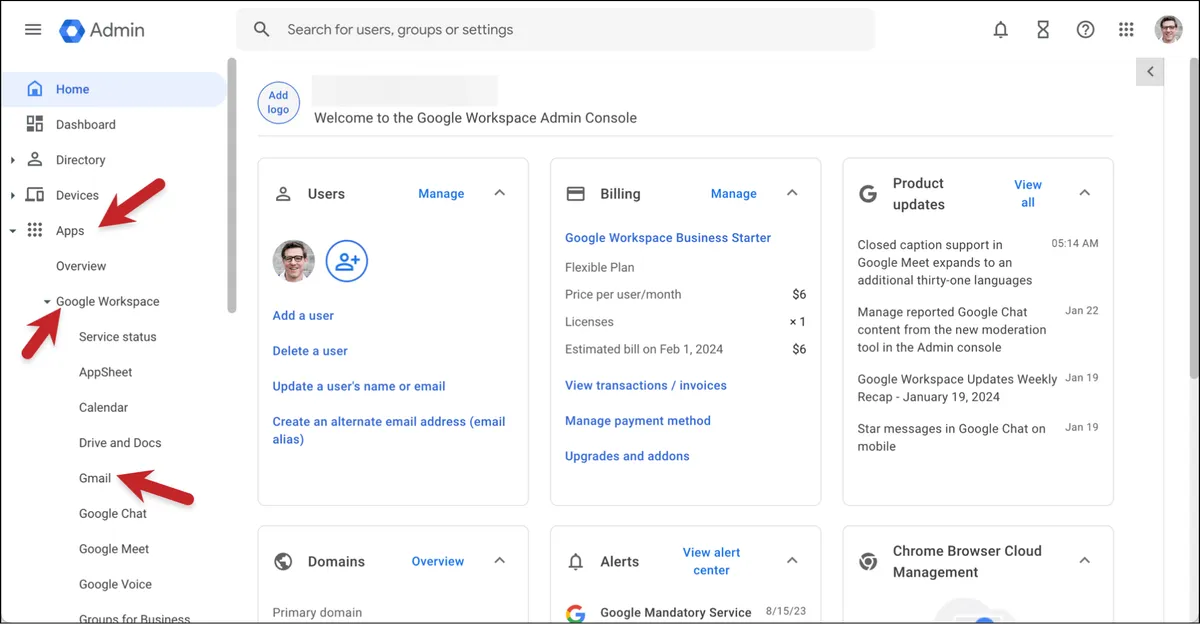Click the Apps grid icon in sidebar
This screenshot has height=624, width=1200.
(x=35, y=230)
